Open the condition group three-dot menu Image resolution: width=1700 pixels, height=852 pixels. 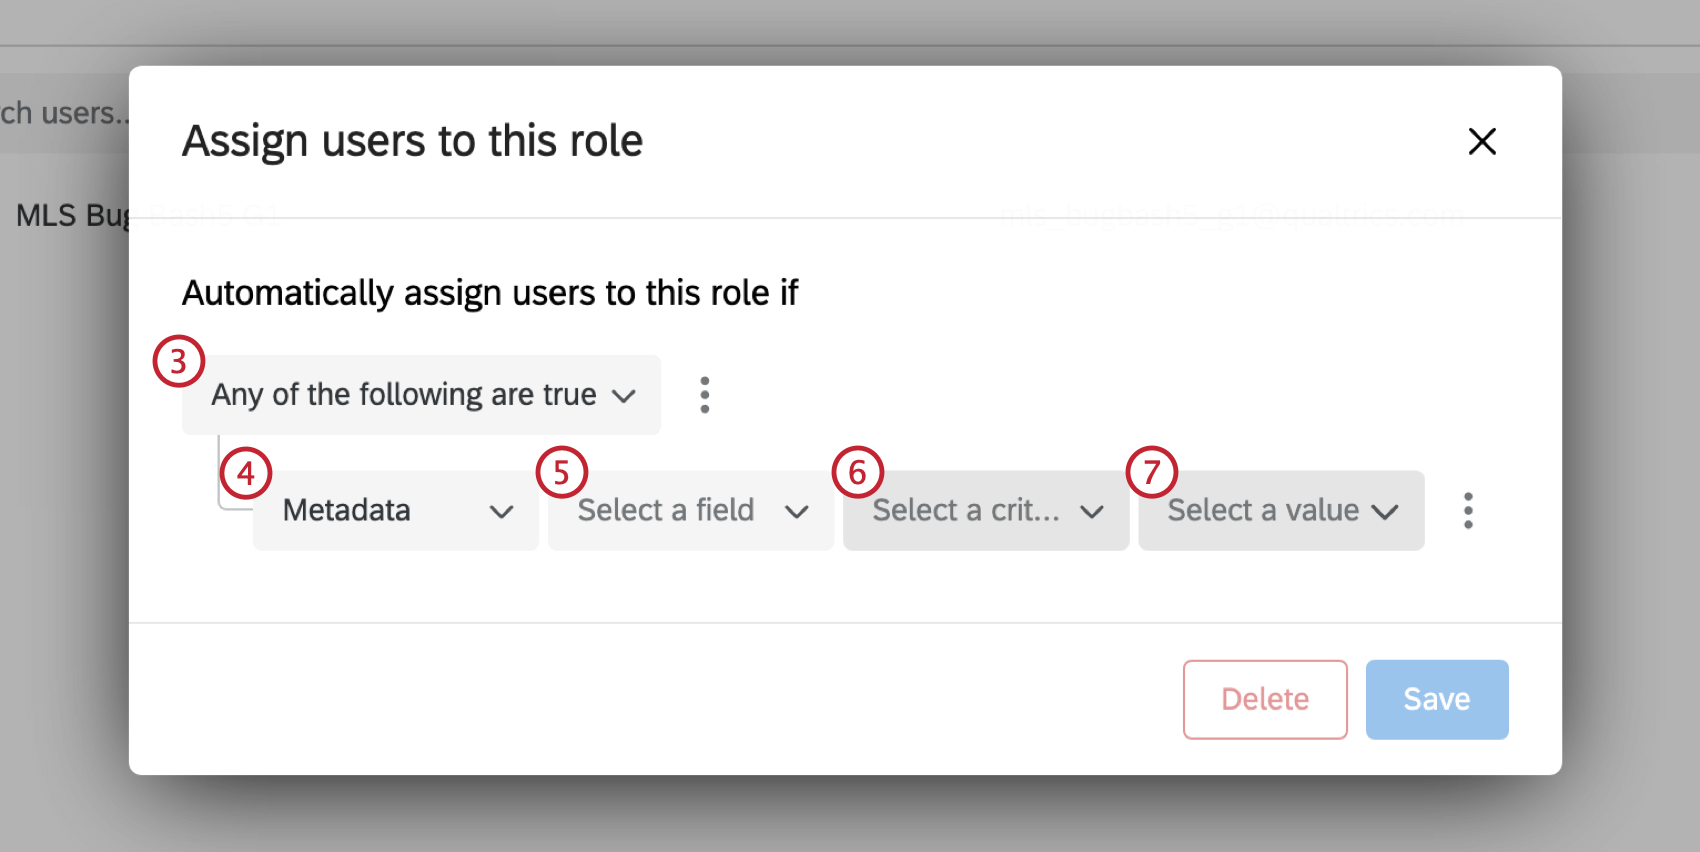click(705, 395)
